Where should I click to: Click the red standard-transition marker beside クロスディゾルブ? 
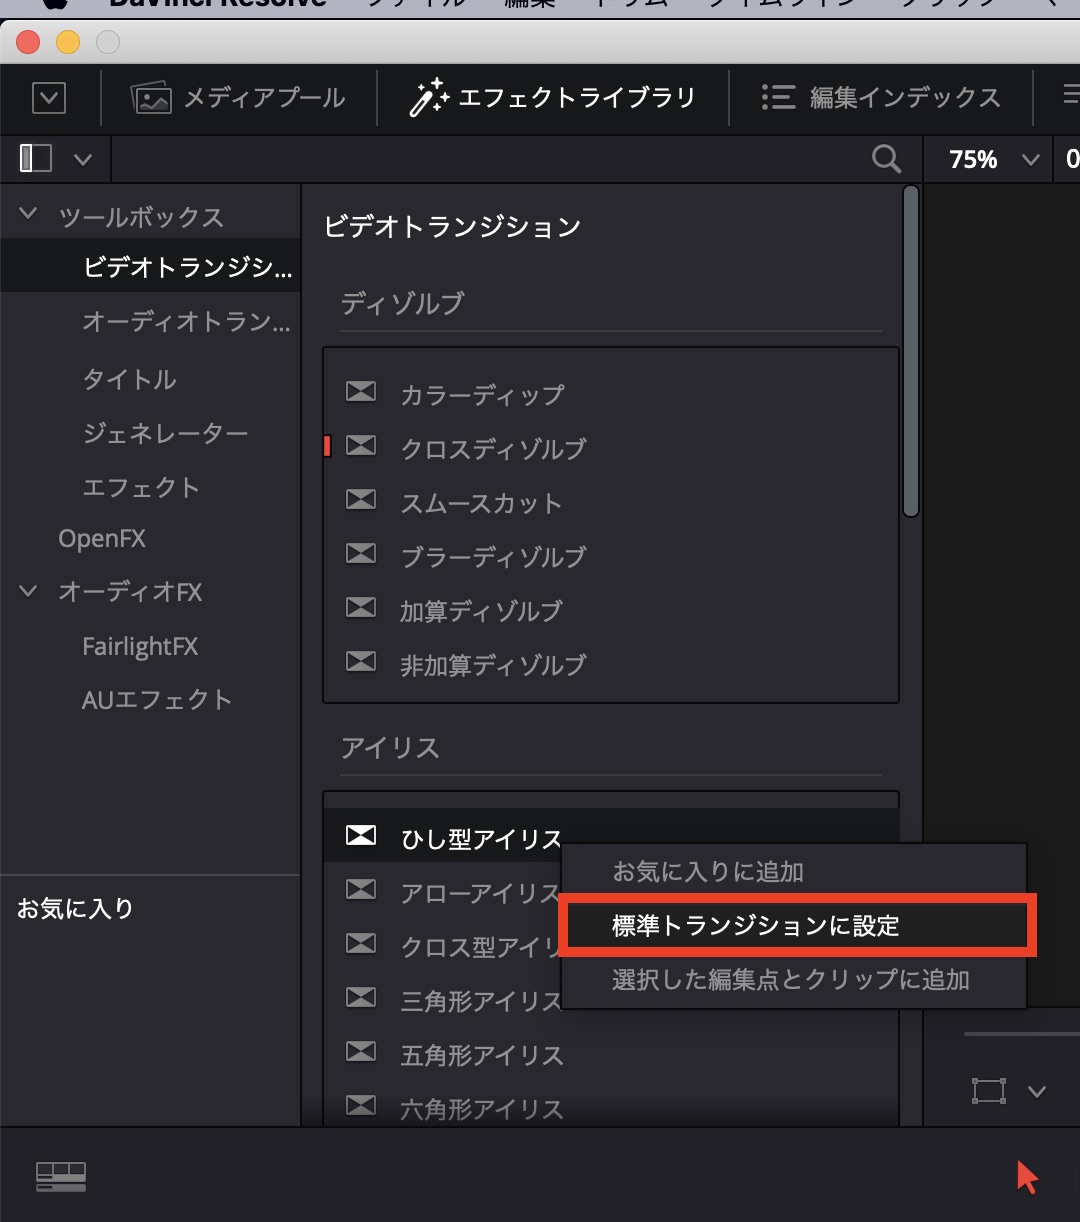pyautogui.click(x=327, y=446)
